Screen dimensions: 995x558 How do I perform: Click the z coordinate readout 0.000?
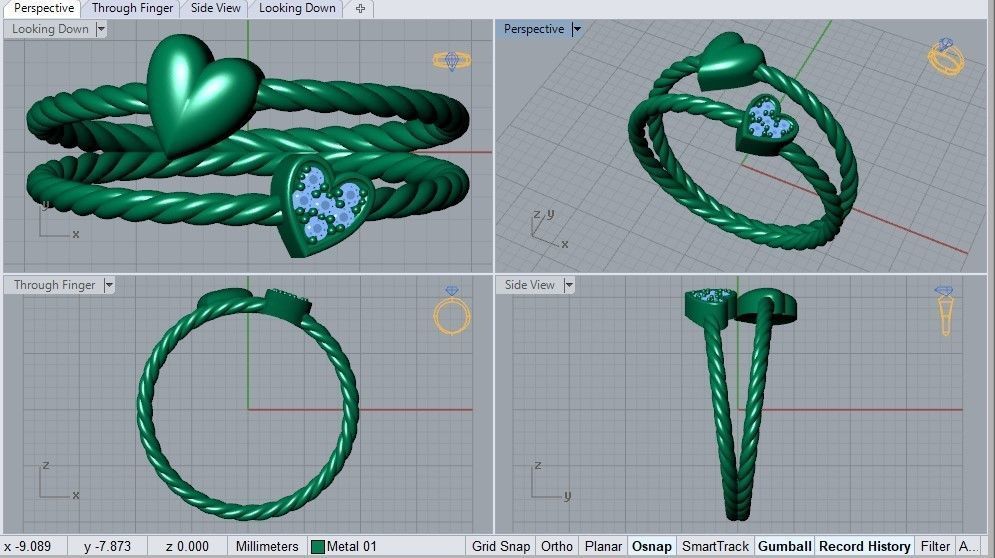[187, 547]
